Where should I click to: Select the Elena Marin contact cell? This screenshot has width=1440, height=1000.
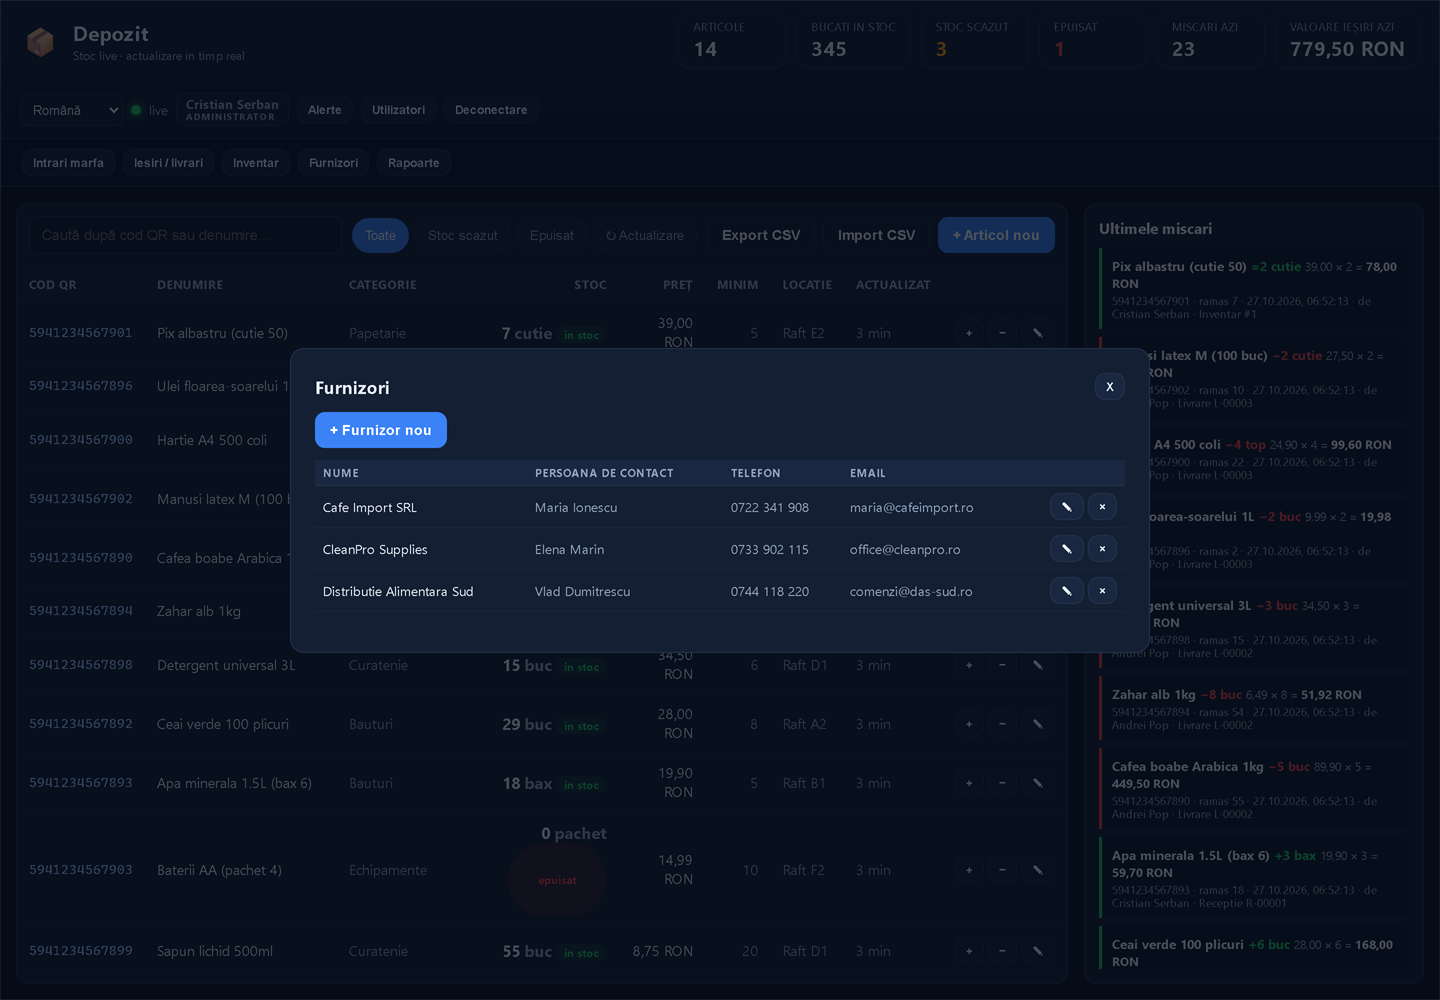click(569, 549)
